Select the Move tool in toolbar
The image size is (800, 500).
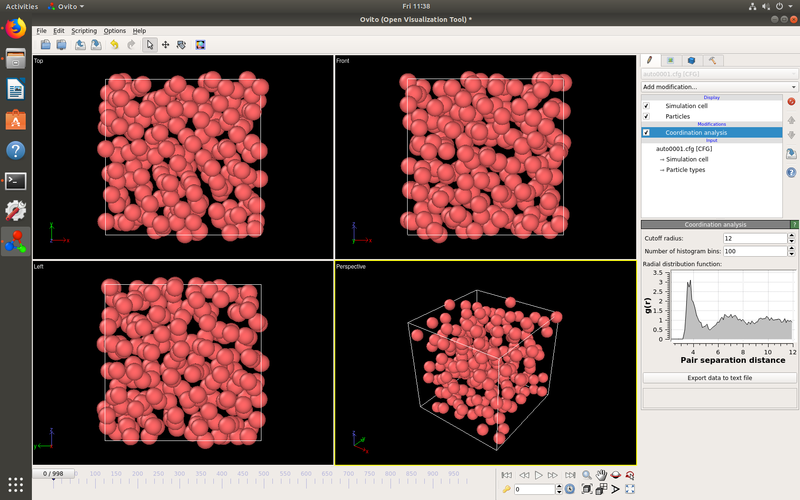pos(165,45)
